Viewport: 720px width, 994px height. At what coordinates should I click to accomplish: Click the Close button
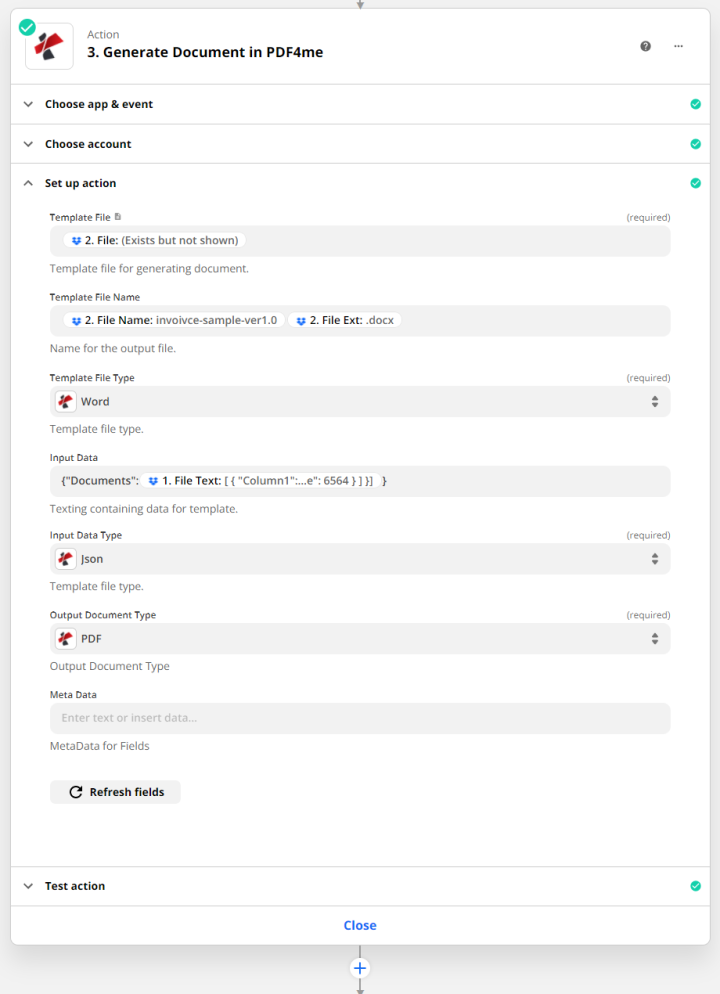360,924
